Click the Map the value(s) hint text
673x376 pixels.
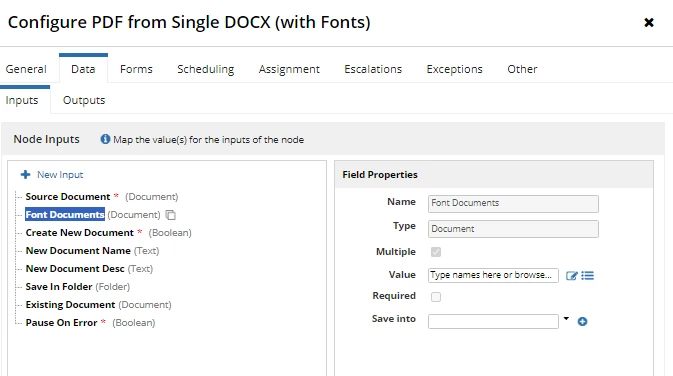click(209, 139)
